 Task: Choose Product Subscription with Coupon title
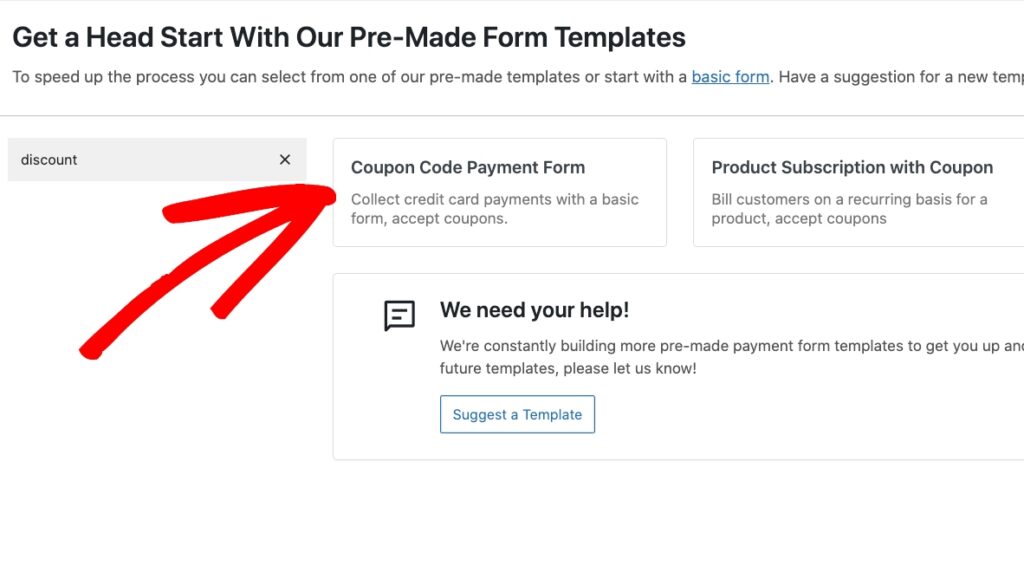852,168
